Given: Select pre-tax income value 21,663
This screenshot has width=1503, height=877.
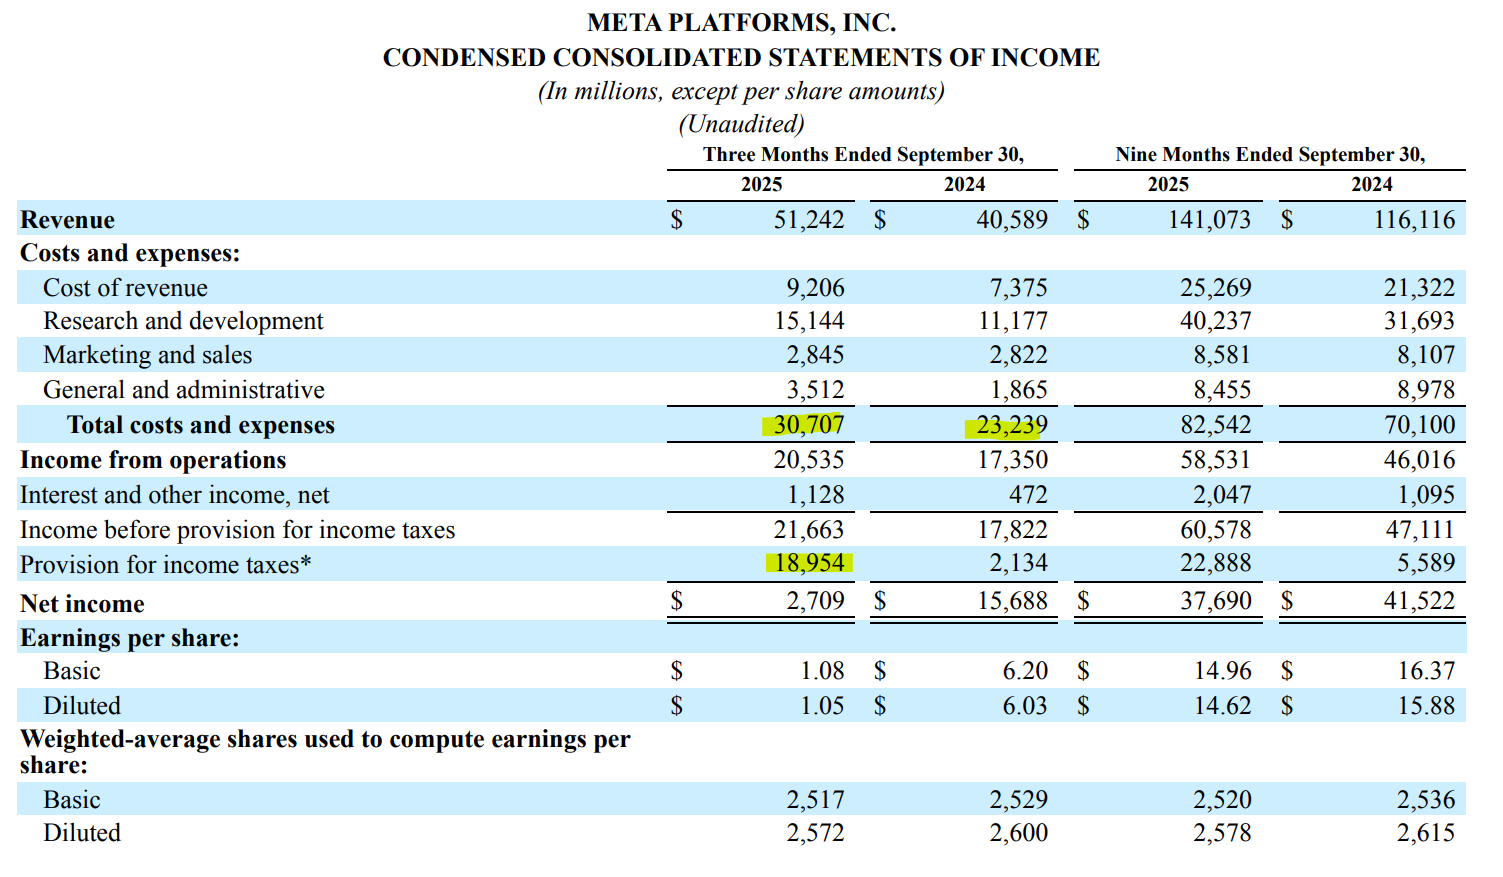Looking at the screenshot, I should (809, 530).
